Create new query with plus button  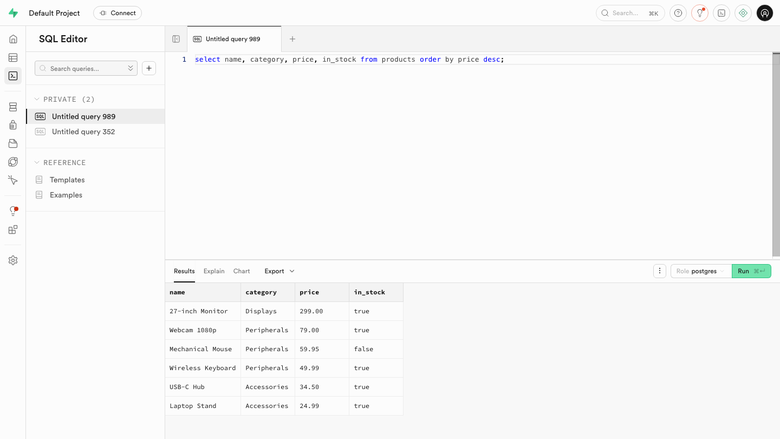(149, 68)
